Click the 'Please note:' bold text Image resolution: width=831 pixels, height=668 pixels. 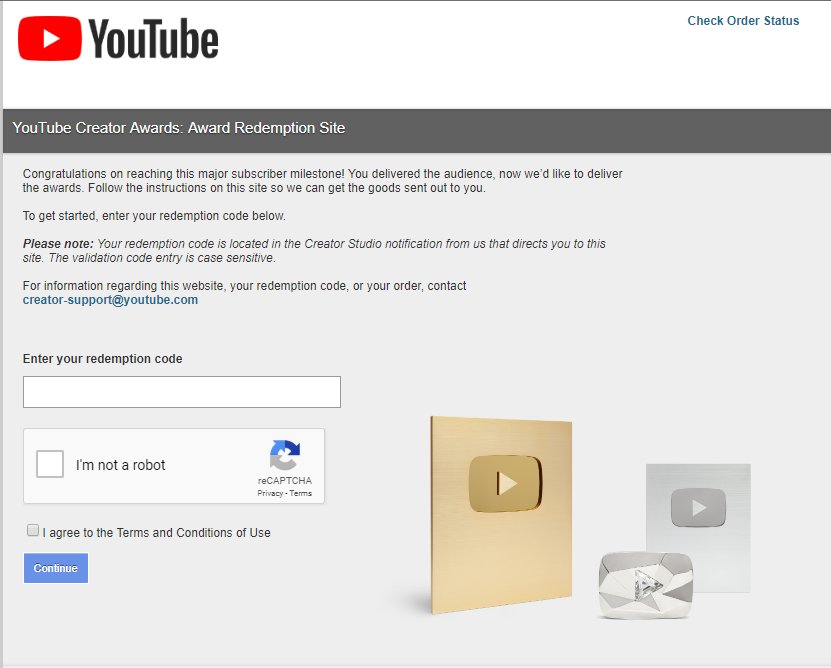(58, 244)
